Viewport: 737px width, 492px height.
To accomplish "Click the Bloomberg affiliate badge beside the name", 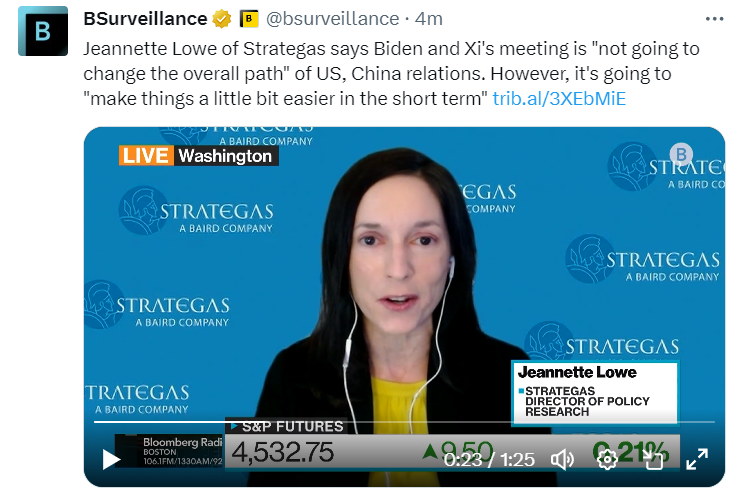I will coord(249,19).
